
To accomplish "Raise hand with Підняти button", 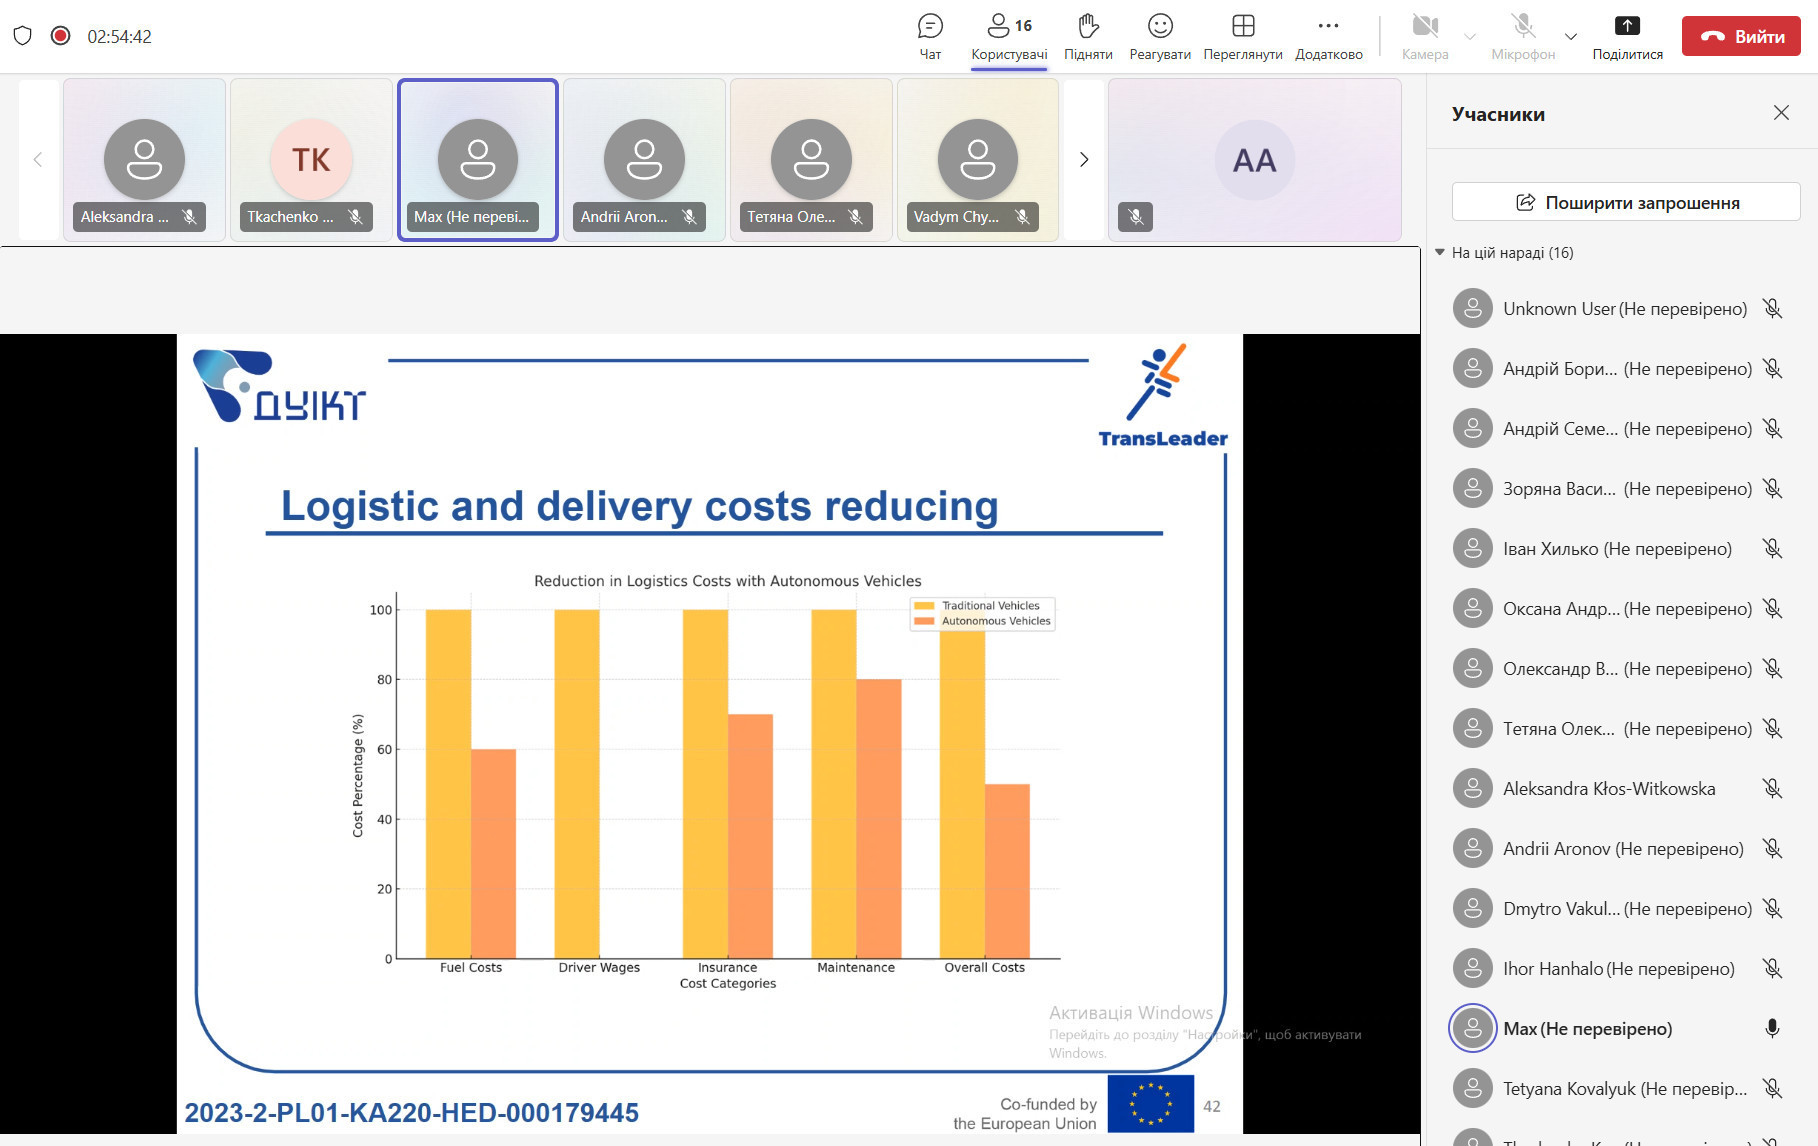I will (x=1088, y=36).
